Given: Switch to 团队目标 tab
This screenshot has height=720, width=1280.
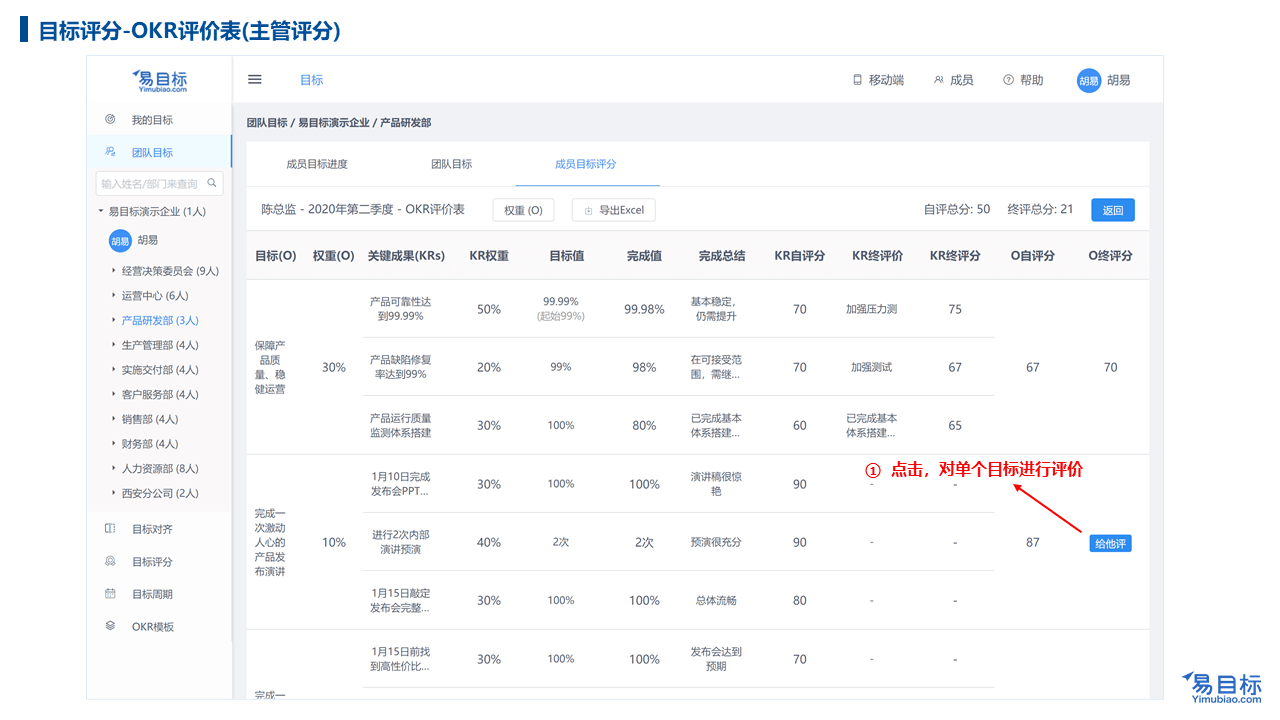Looking at the screenshot, I should tap(451, 164).
